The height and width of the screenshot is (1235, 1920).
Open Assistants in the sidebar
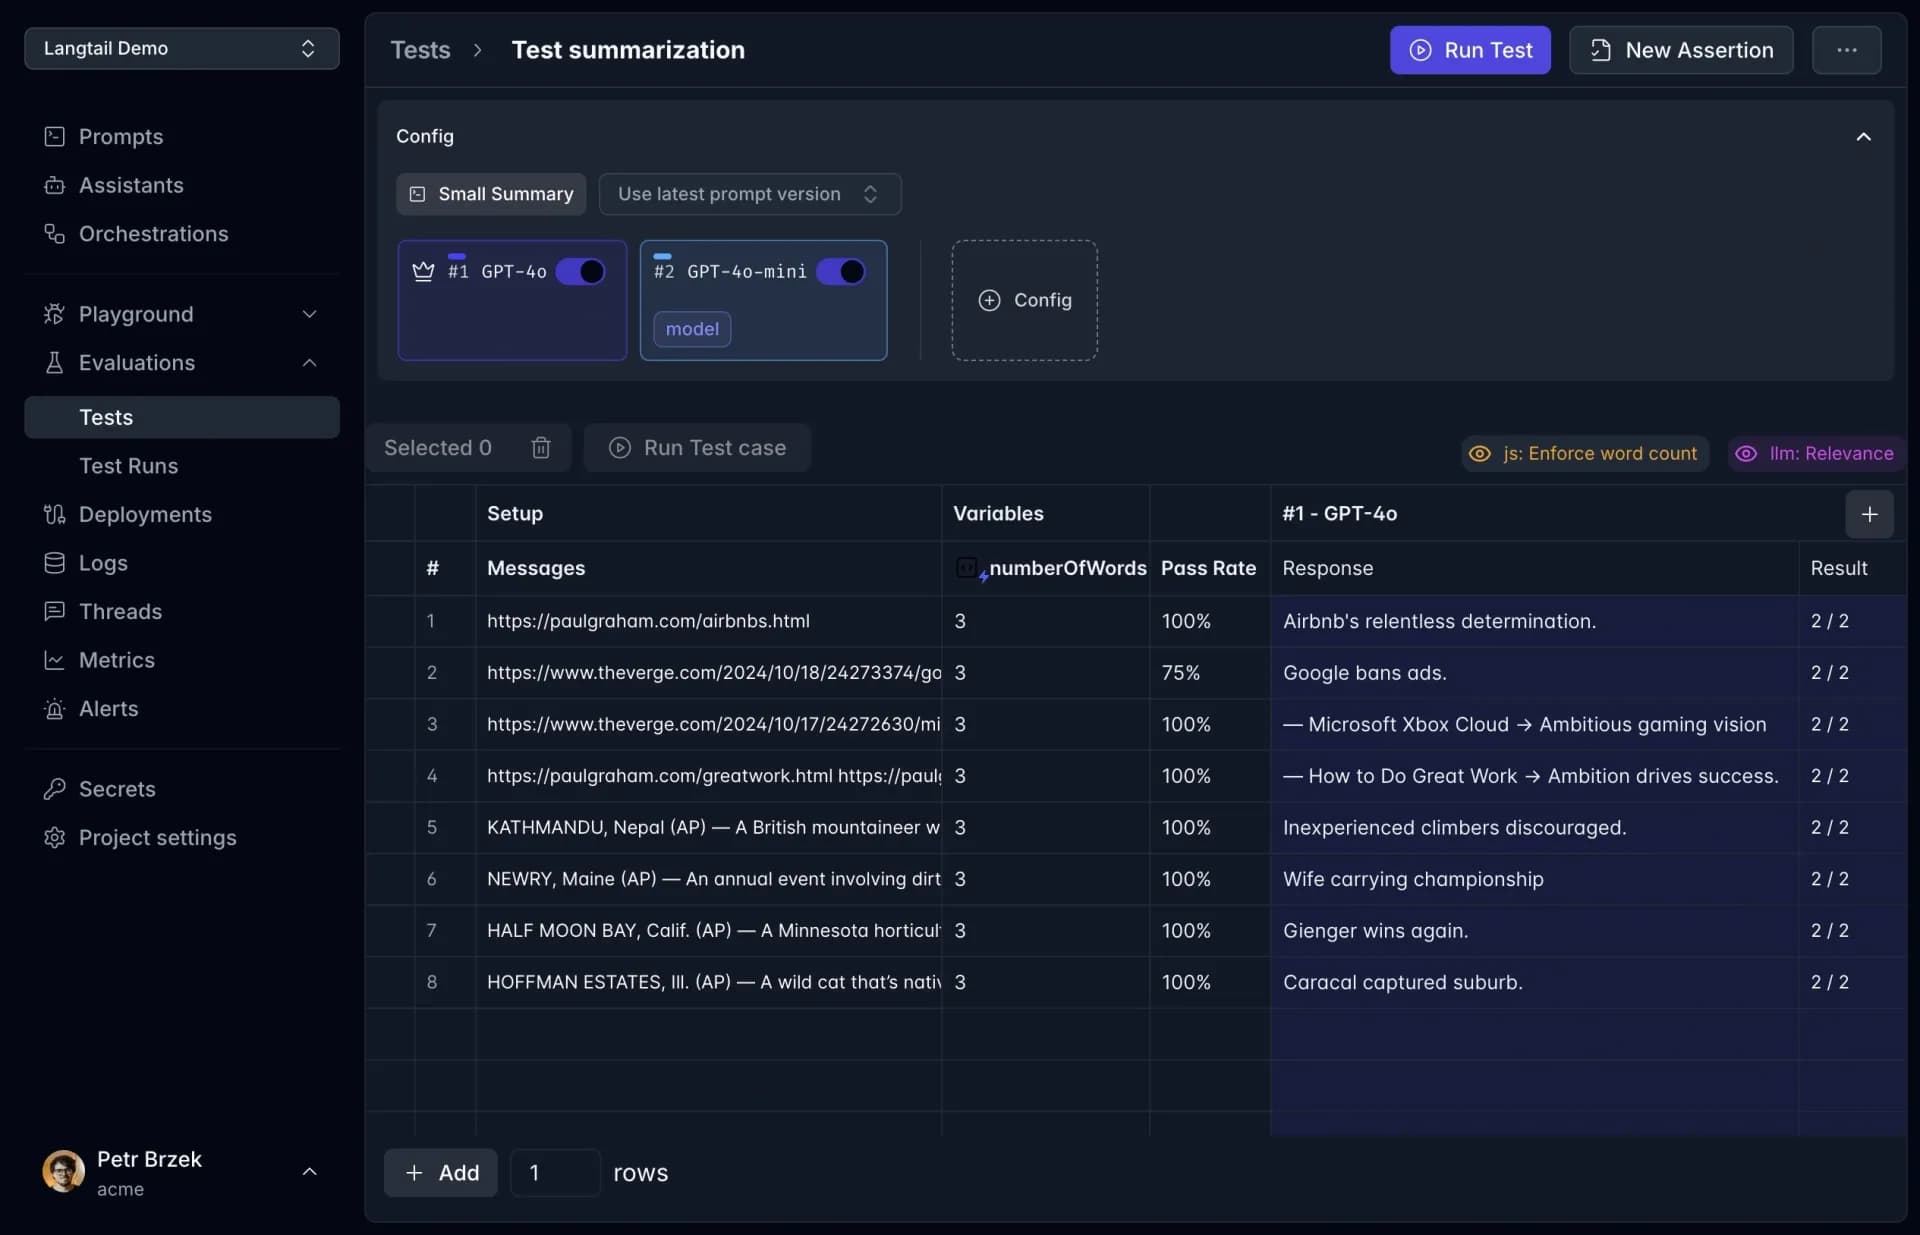(x=130, y=185)
